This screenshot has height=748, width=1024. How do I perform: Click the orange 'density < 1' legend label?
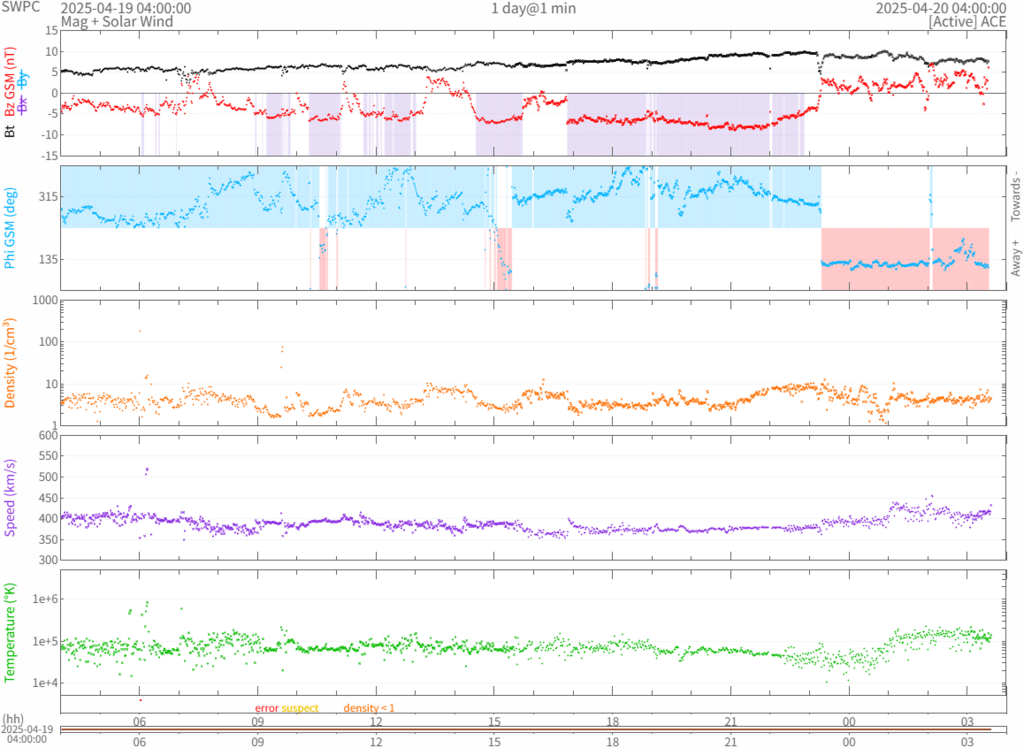[369, 708]
